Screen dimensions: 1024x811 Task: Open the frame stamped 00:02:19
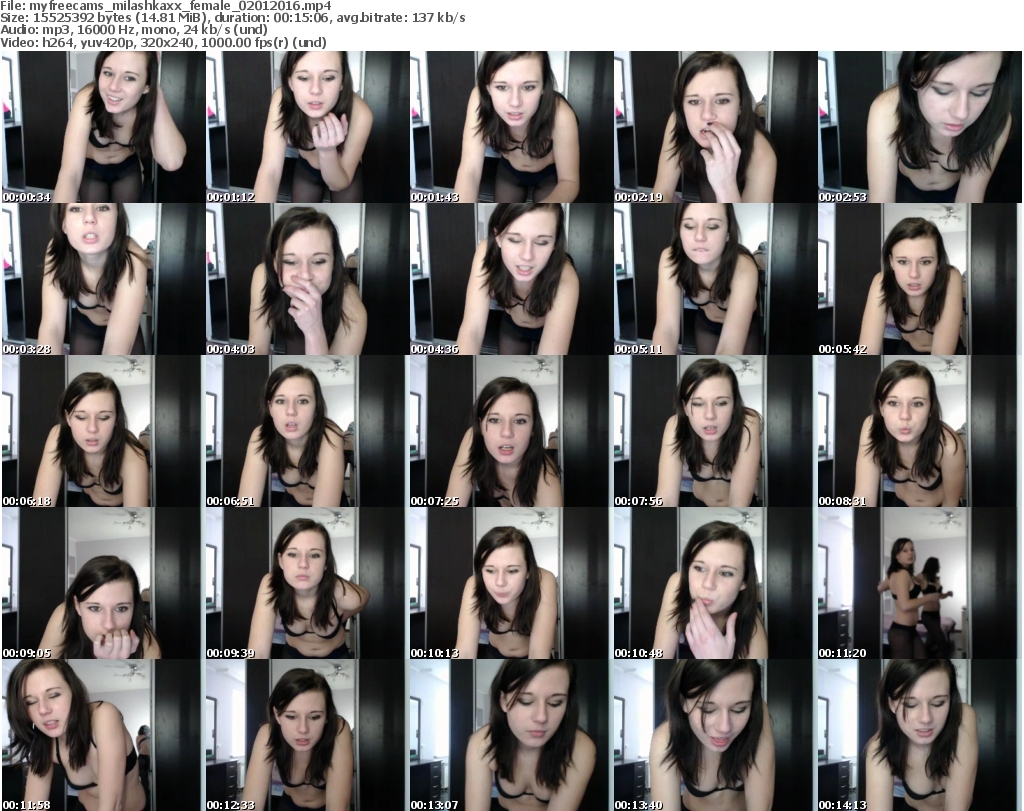point(716,127)
